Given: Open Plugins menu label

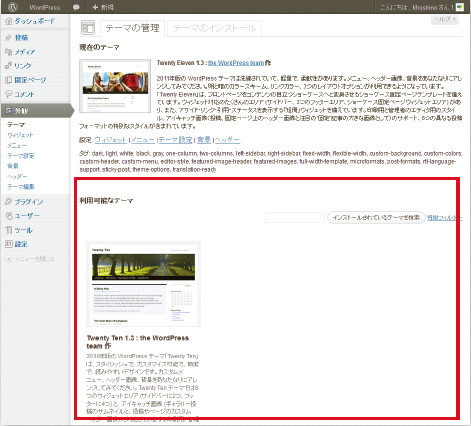Looking at the screenshot, I should 29,201.
